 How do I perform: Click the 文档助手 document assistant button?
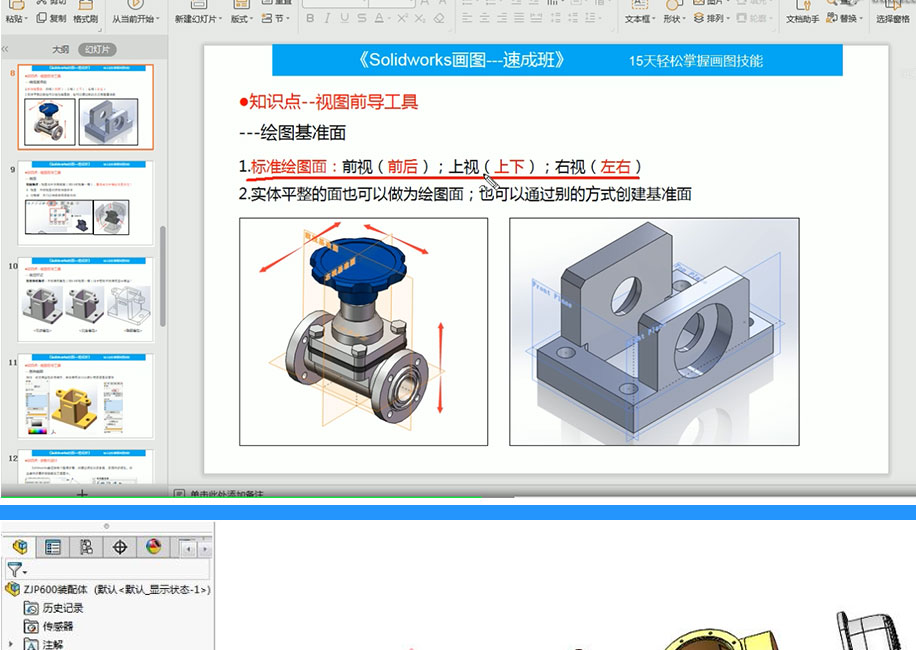[803, 13]
